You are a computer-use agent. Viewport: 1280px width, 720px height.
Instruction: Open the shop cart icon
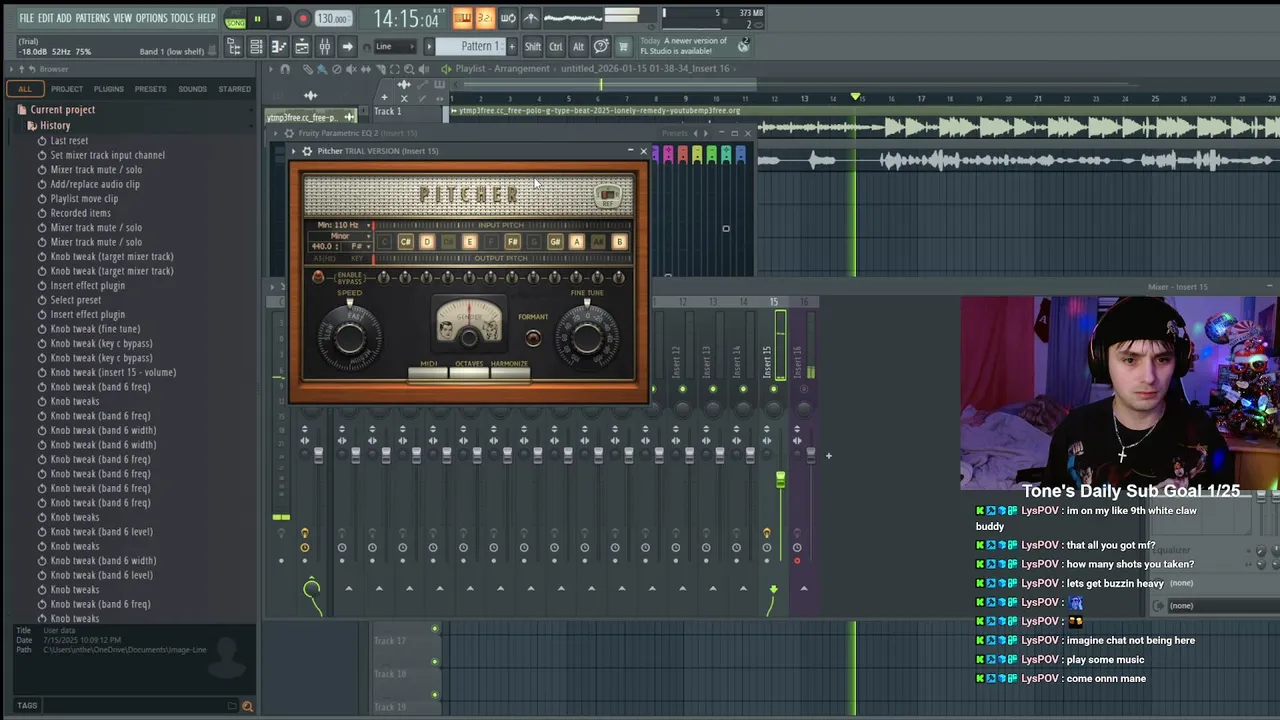pos(623,47)
